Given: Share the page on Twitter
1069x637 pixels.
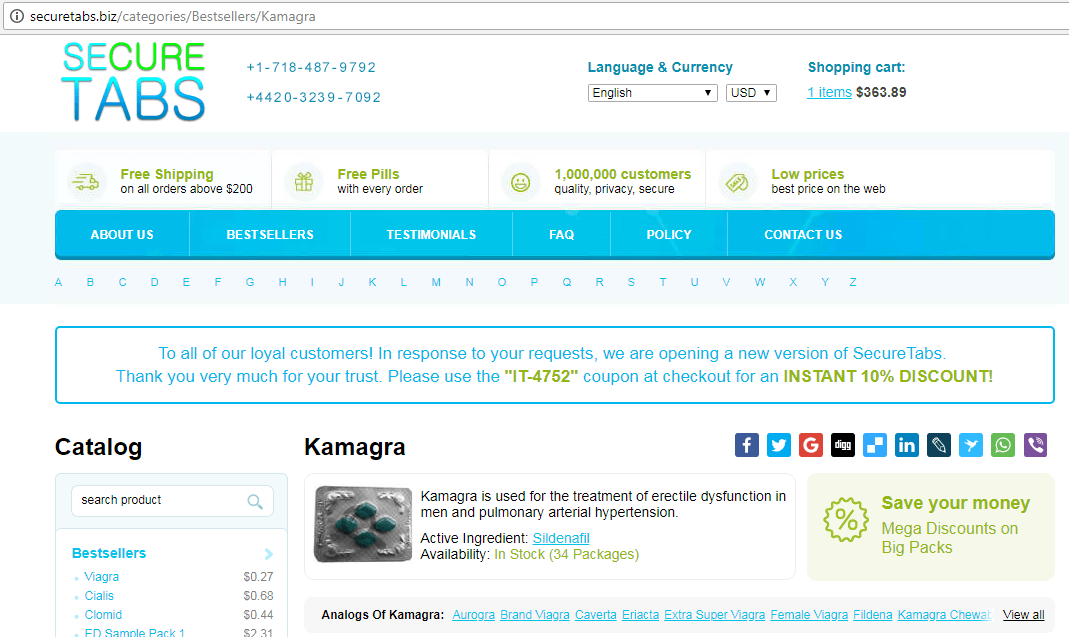Looking at the screenshot, I should (779, 445).
